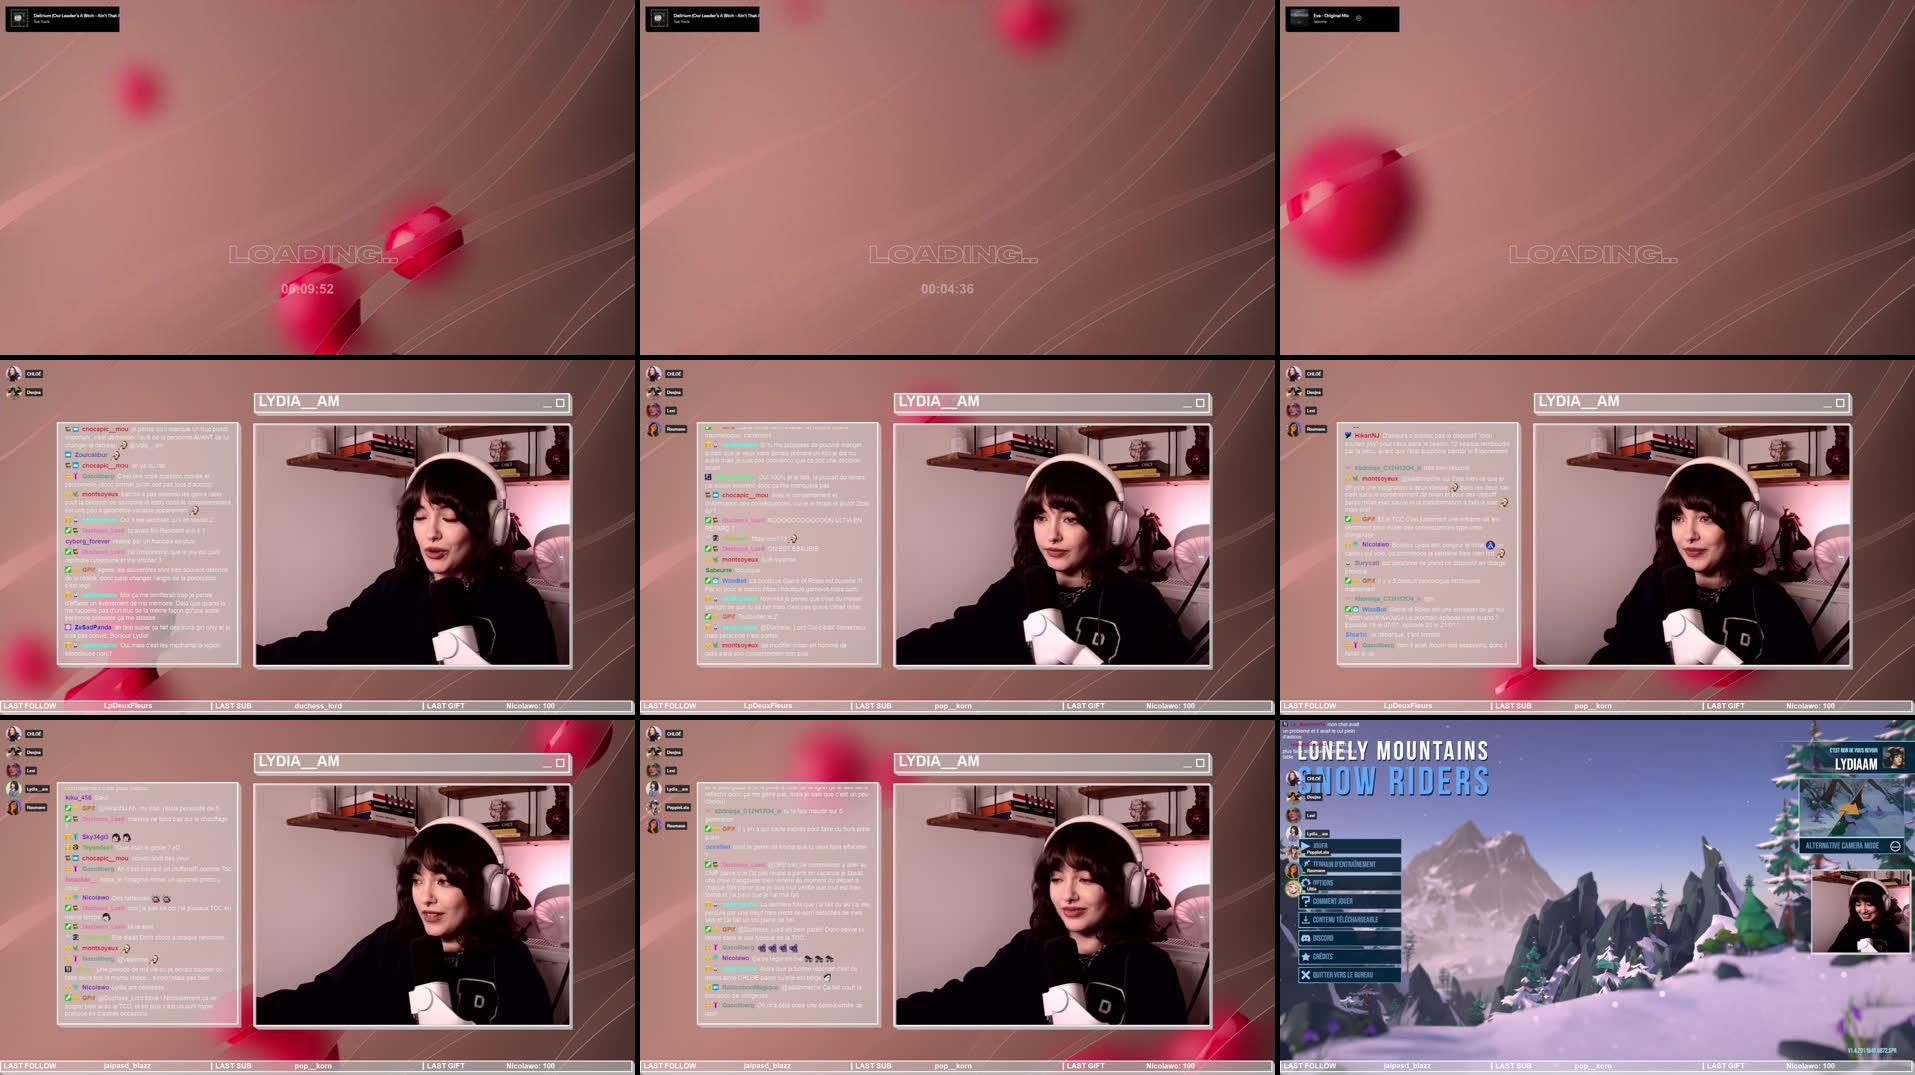Click the Comment Jouer question mark icon
The image size is (1915, 1075).
click(1306, 902)
